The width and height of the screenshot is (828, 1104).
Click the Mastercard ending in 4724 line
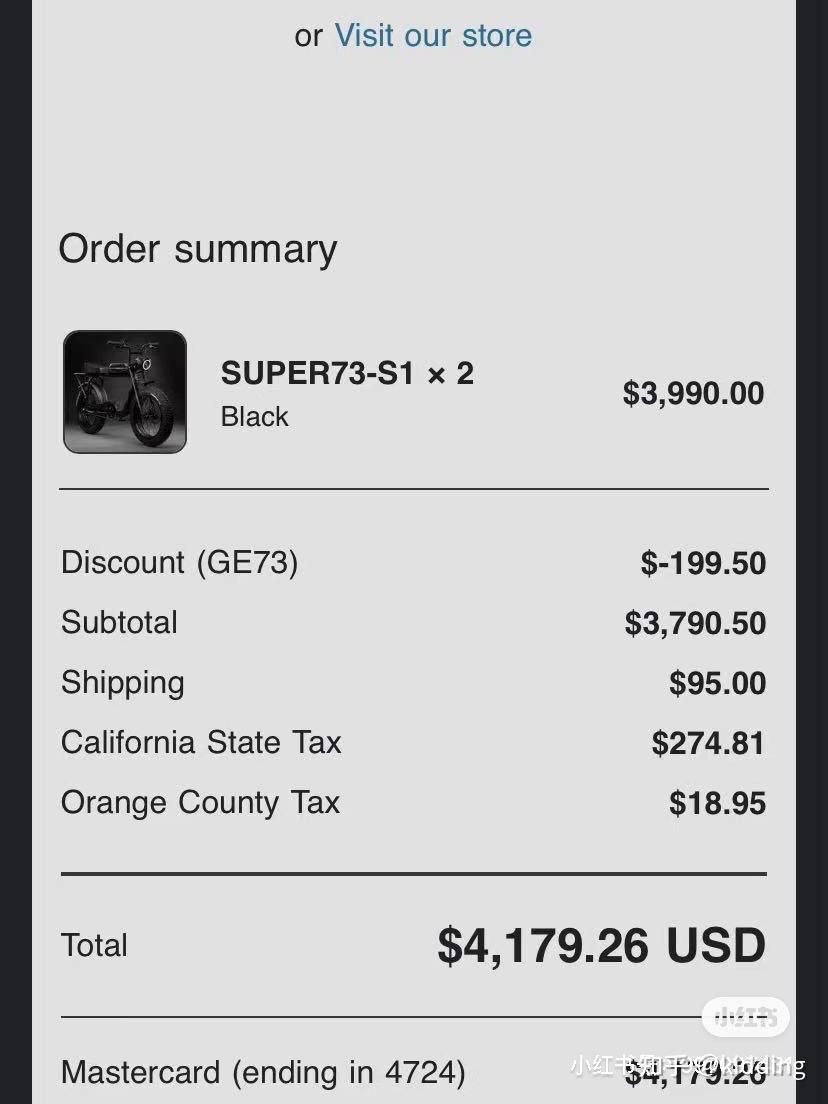click(263, 1072)
